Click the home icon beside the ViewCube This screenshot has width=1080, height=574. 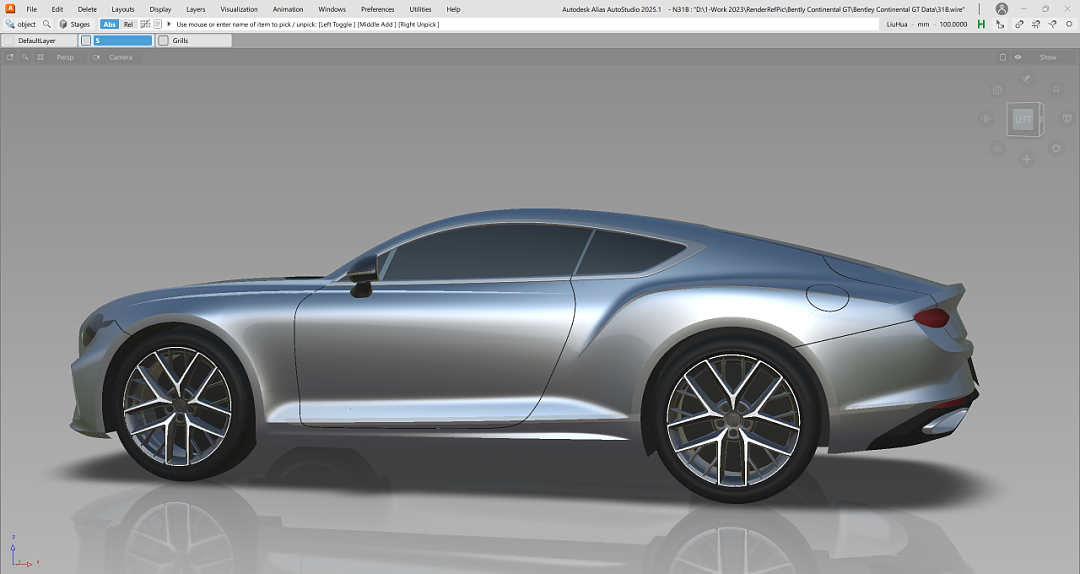[997, 90]
